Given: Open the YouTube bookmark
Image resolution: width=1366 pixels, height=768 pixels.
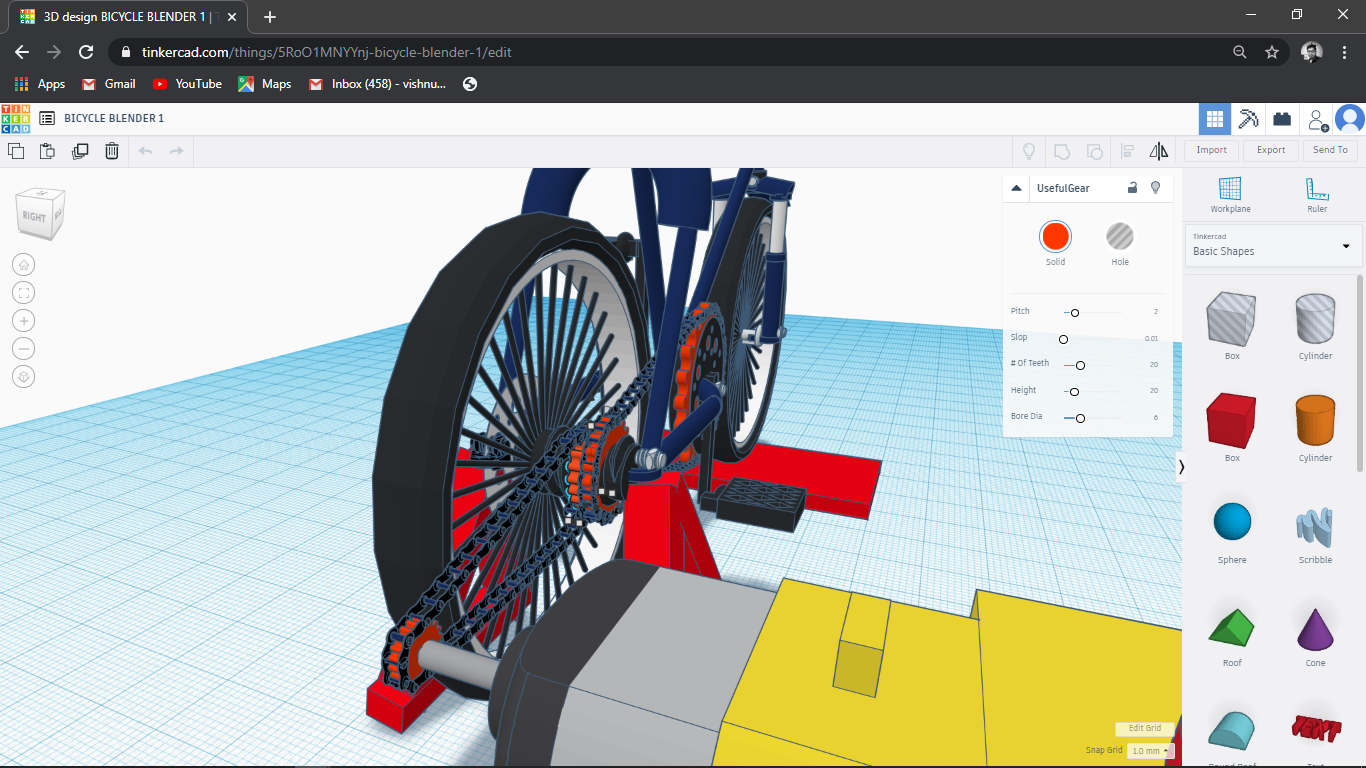Looking at the screenshot, I should pos(188,84).
